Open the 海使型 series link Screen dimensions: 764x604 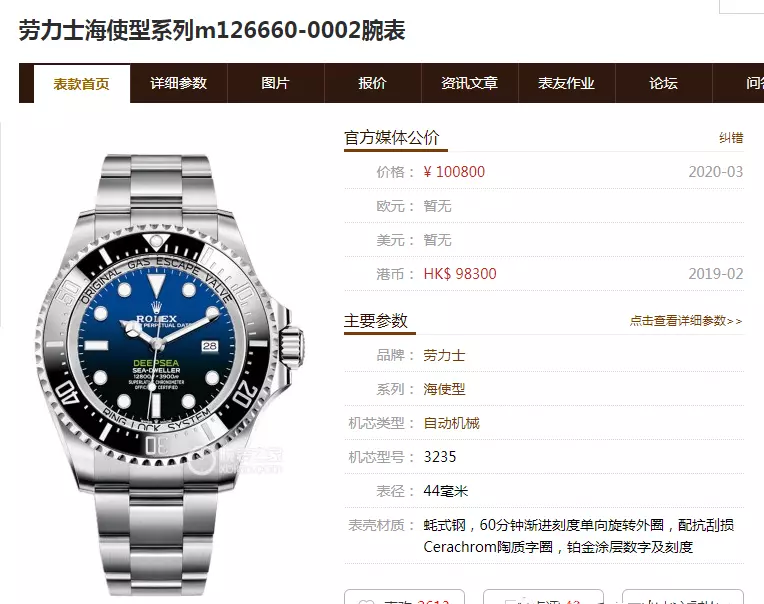point(444,389)
